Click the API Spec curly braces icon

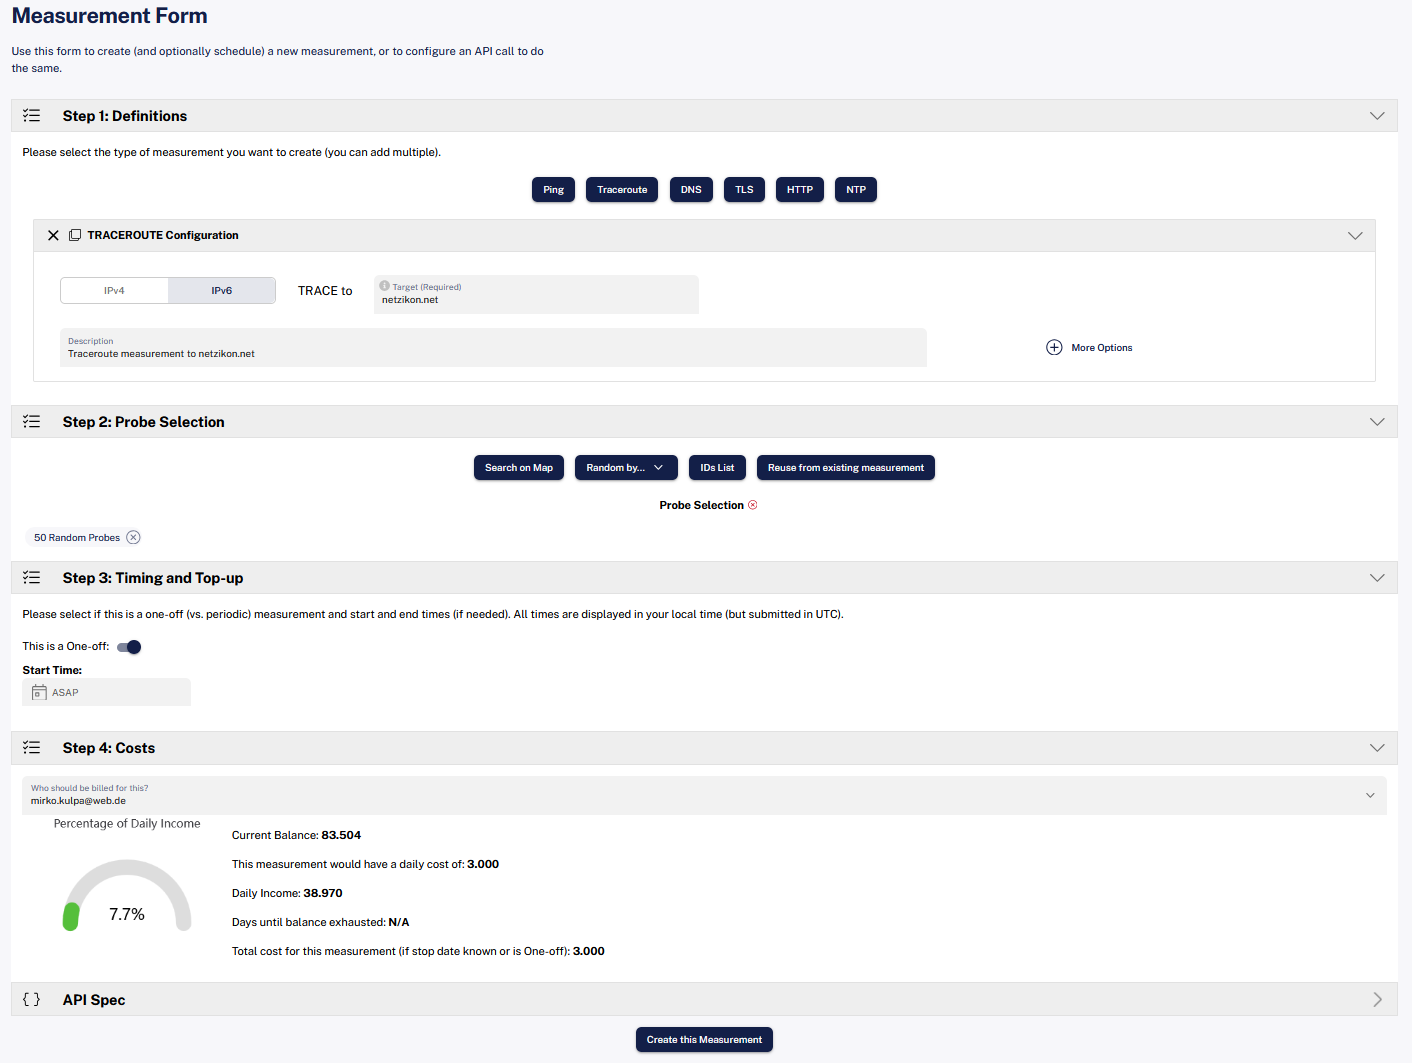pos(32,1000)
